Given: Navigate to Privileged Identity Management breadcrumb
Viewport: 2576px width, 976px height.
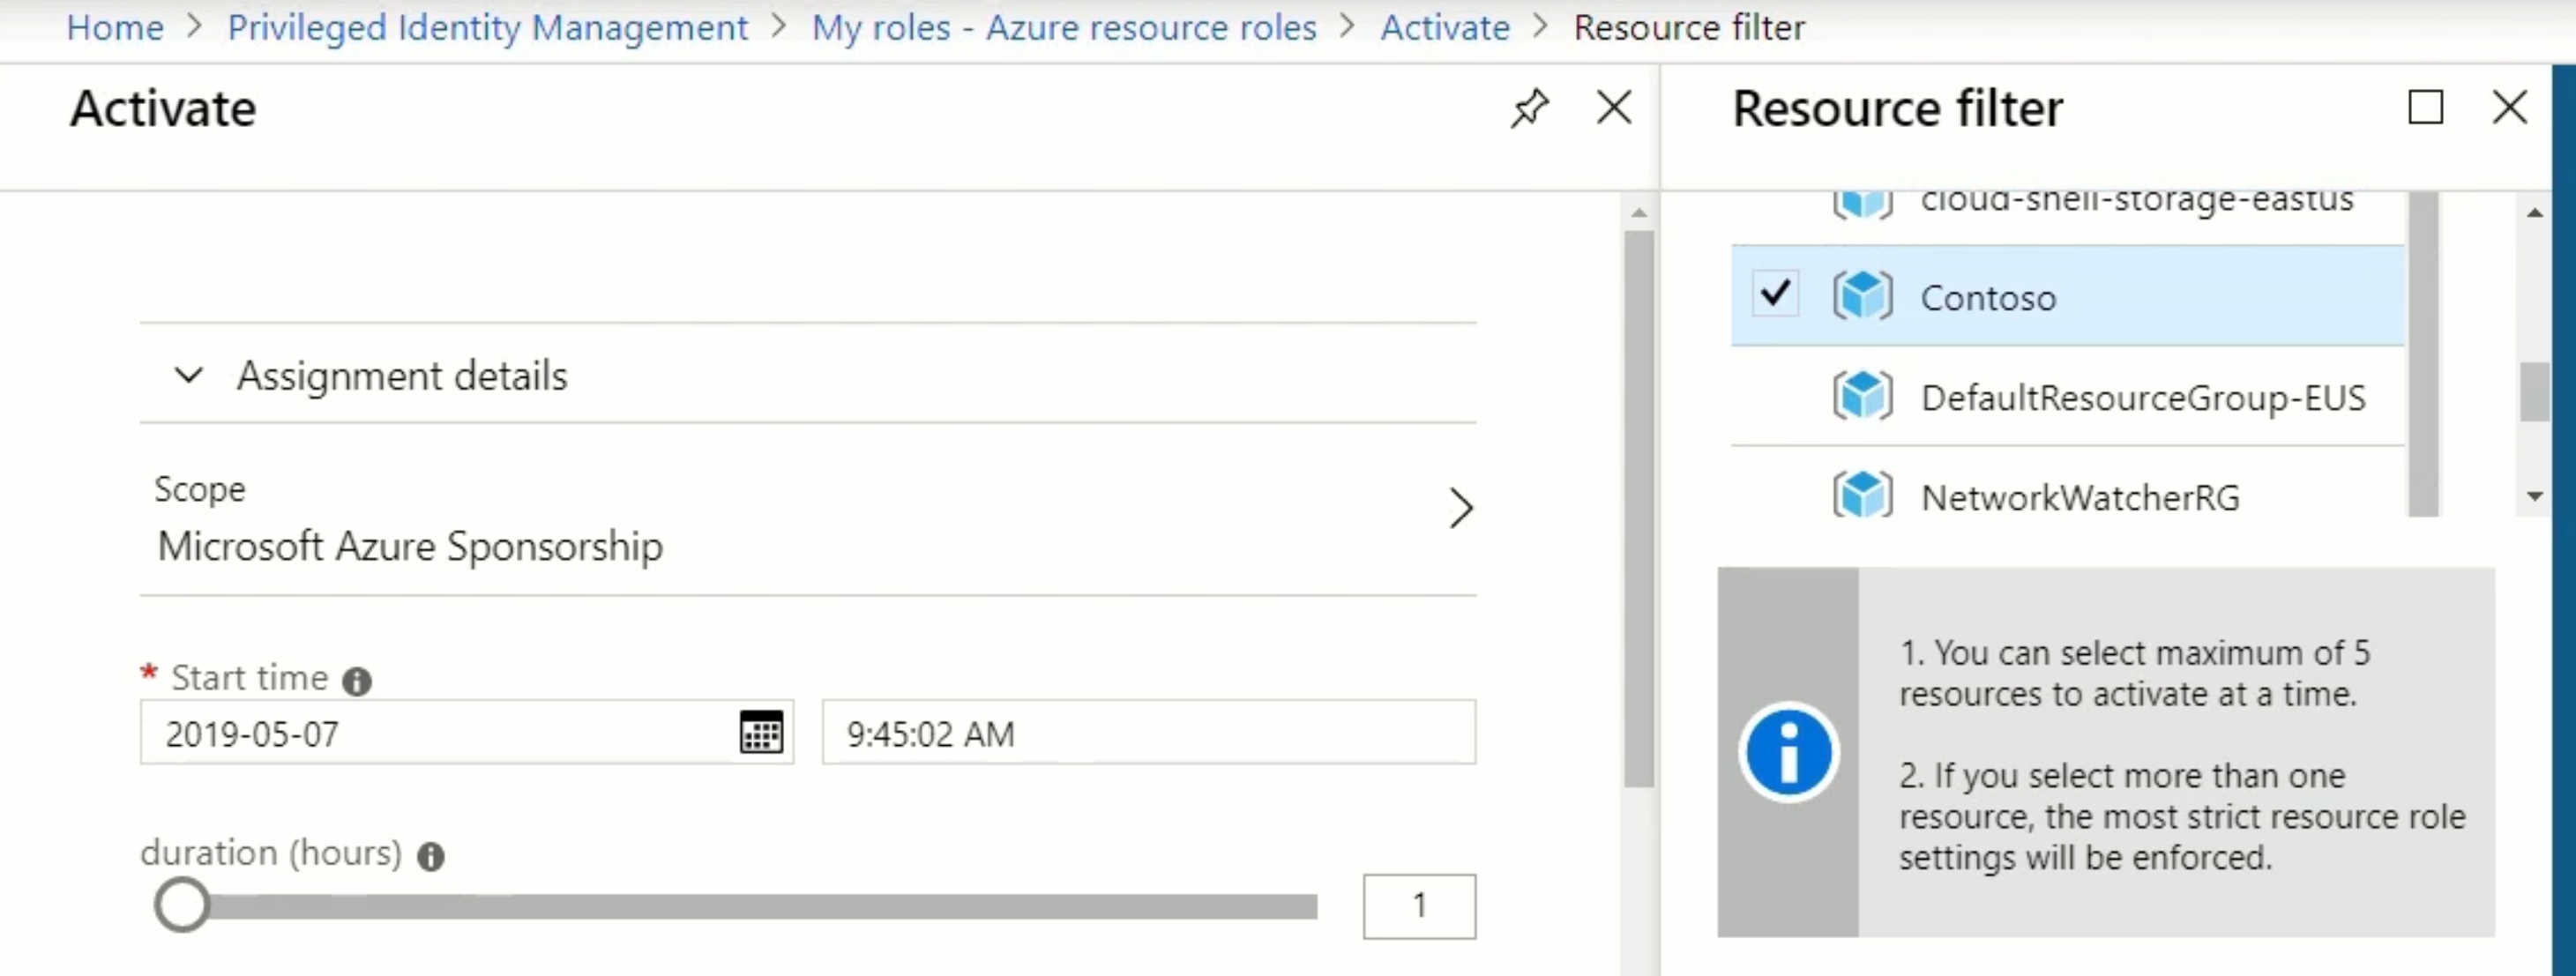Looking at the screenshot, I should pos(487,27).
